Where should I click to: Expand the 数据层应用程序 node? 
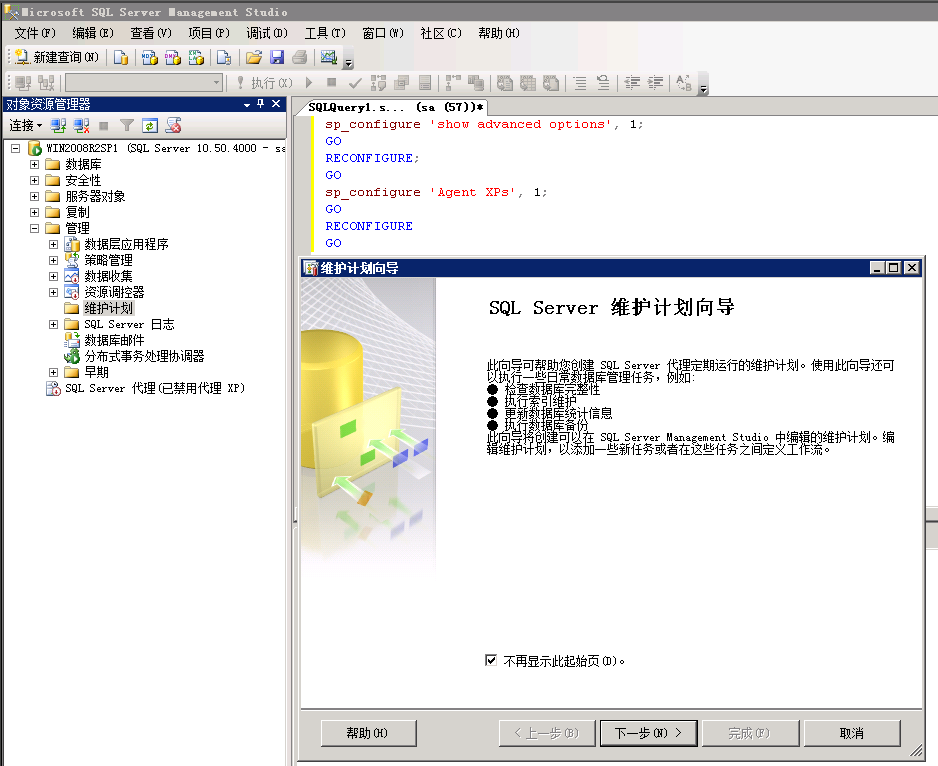tap(53, 244)
